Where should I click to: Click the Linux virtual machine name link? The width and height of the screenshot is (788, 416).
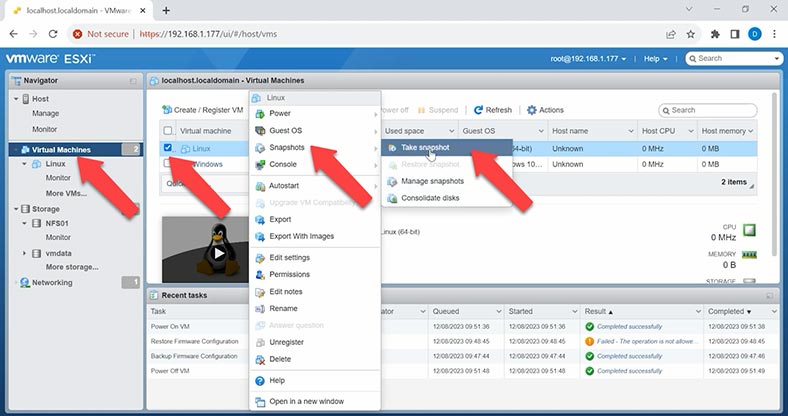pyautogui.click(x=202, y=149)
